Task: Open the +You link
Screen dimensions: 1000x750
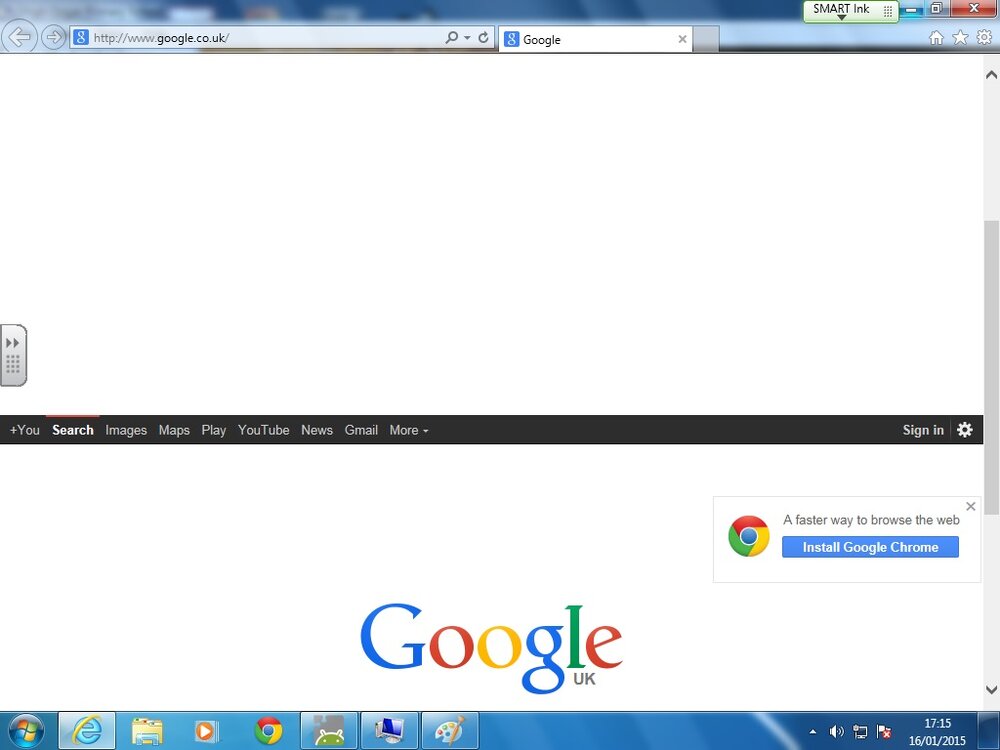Action: click(24, 430)
